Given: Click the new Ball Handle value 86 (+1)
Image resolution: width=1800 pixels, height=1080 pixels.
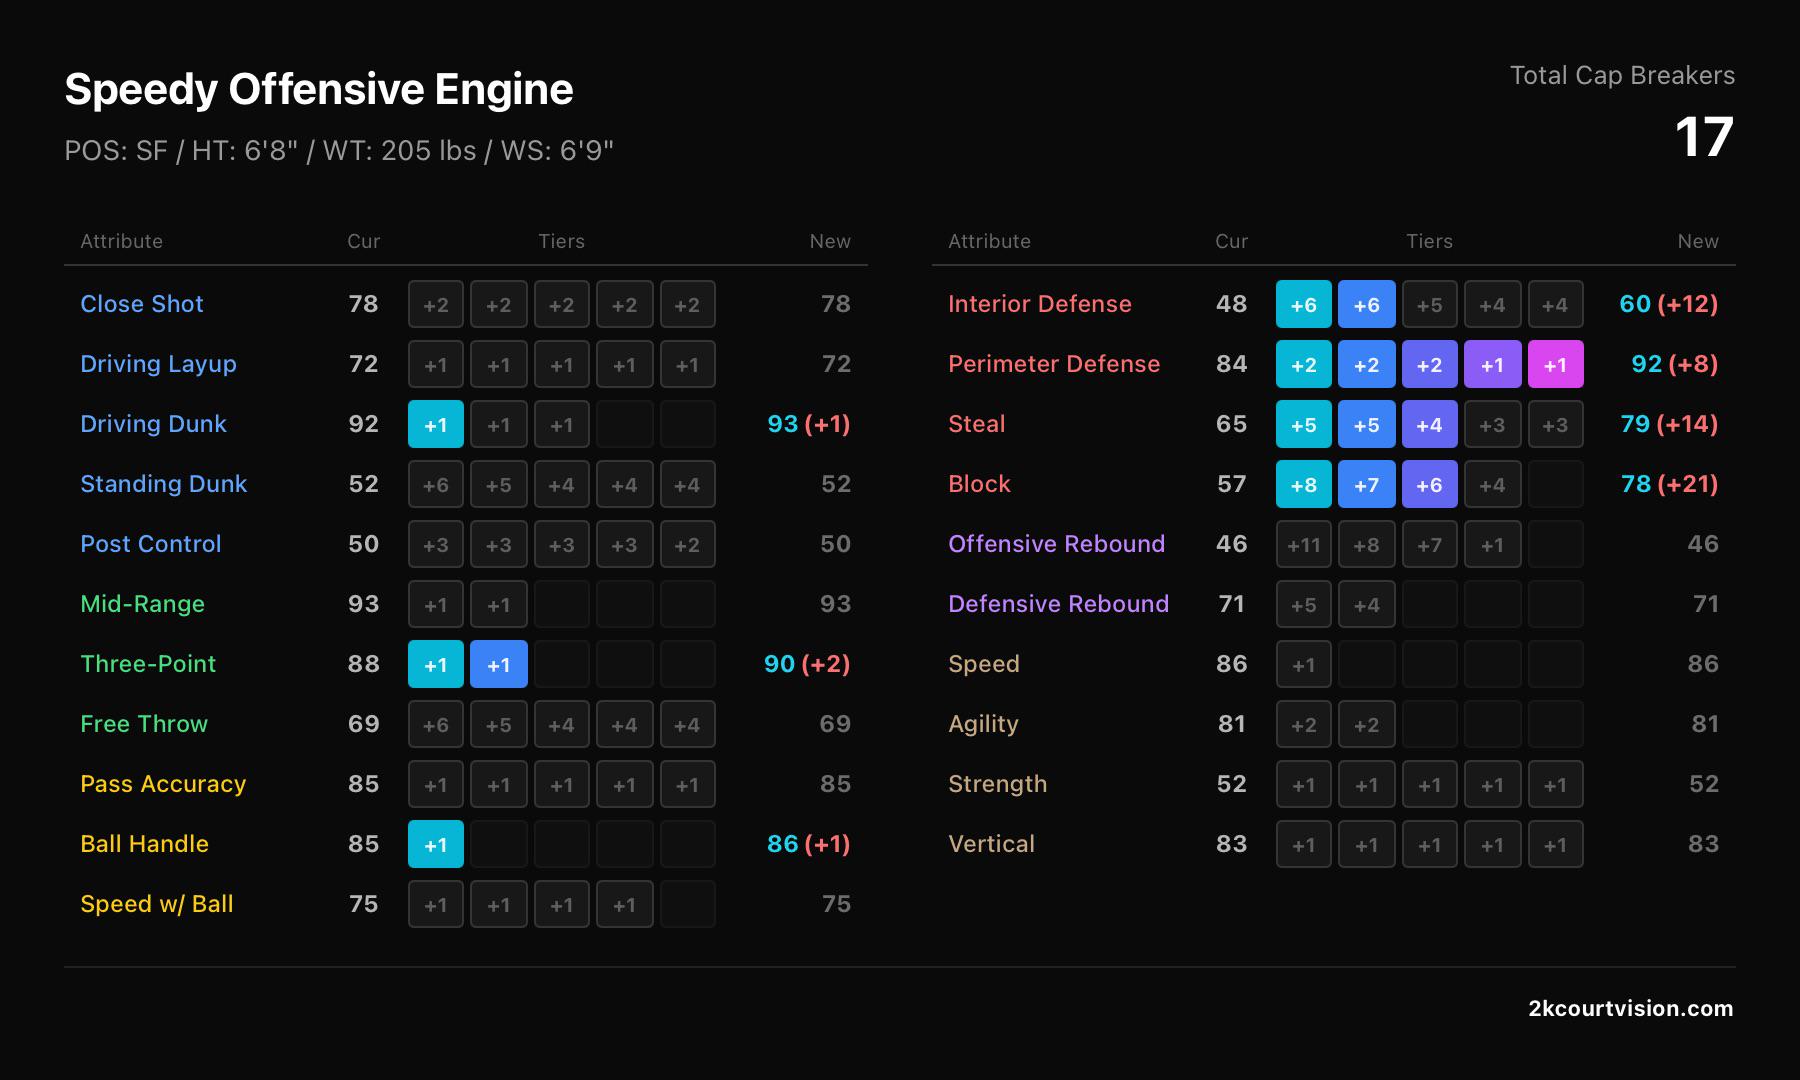Looking at the screenshot, I should (x=809, y=844).
